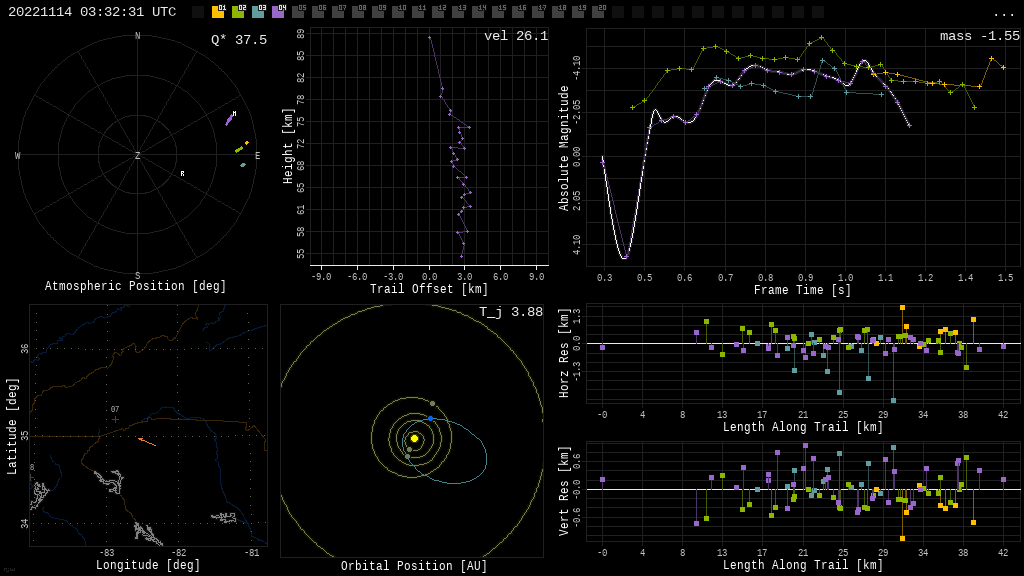
Task: Click the T_j 3.88 label
Action: coord(511,312)
